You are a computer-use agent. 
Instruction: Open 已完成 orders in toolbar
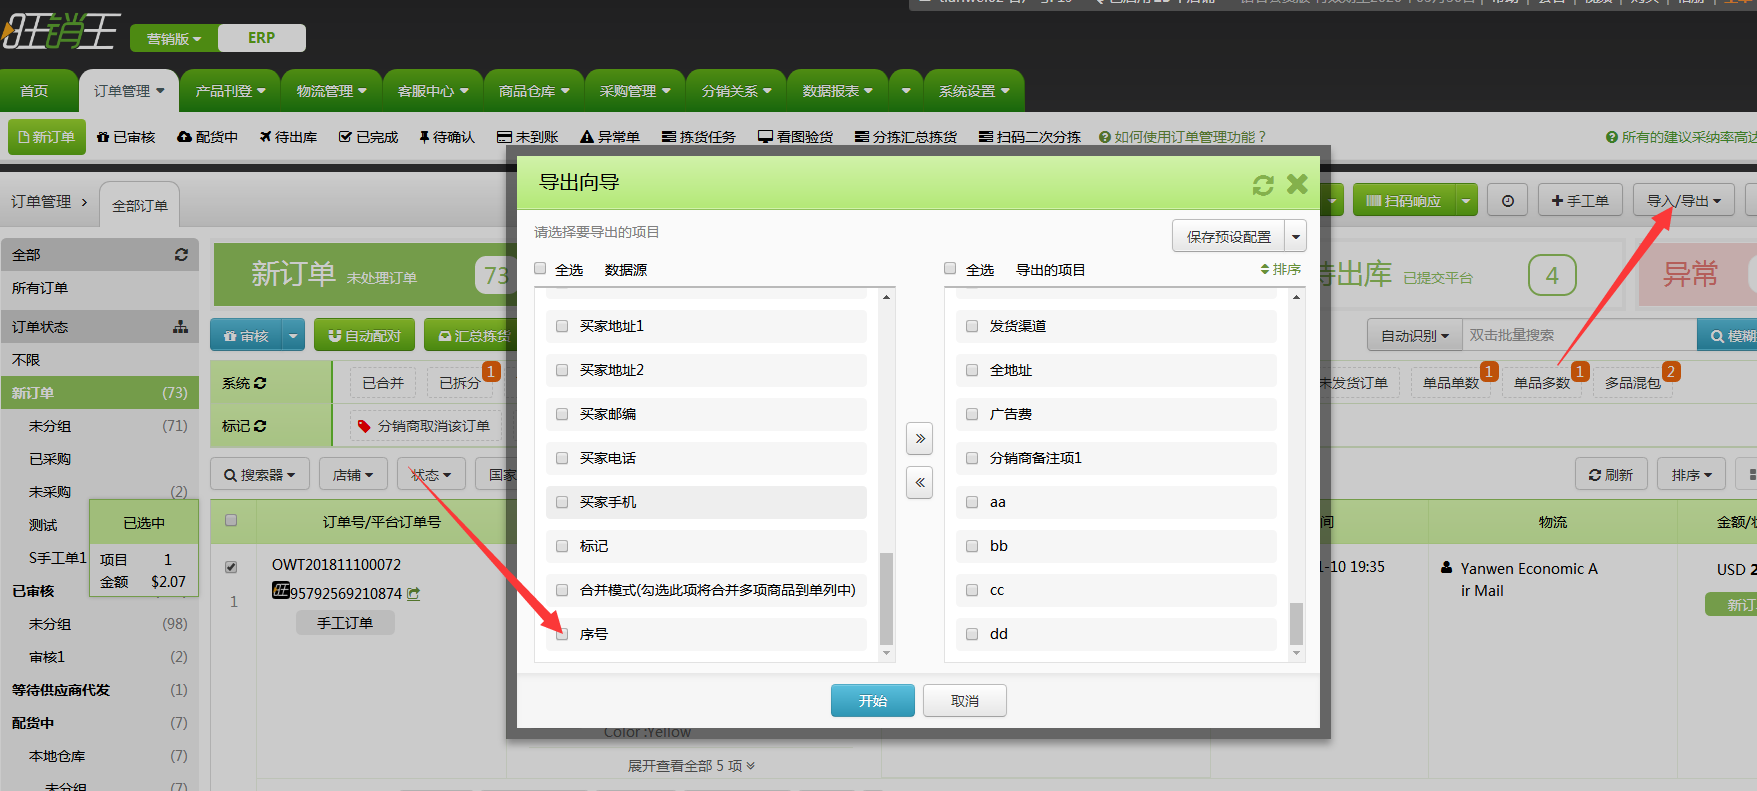pyautogui.click(x=369, y=137)
